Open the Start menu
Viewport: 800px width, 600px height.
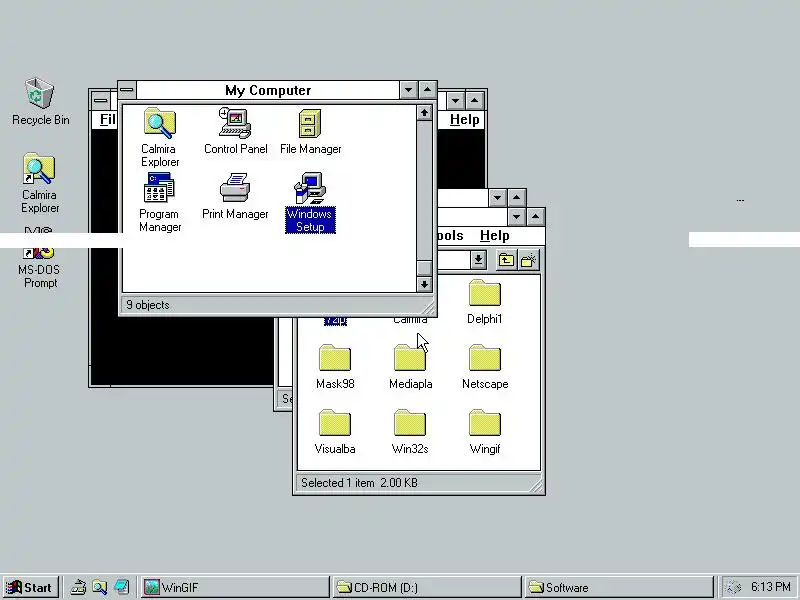[x=30, y=587]
